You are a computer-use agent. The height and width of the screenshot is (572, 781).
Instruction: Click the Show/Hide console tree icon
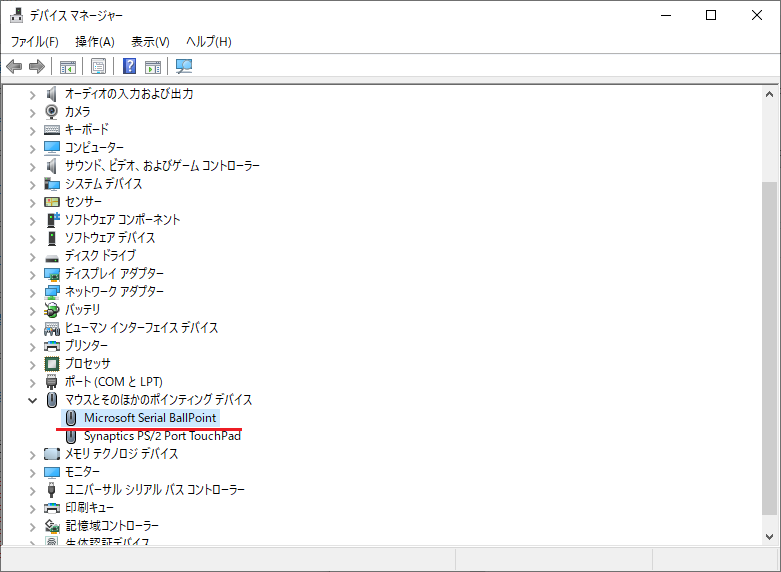click(68, 67)
